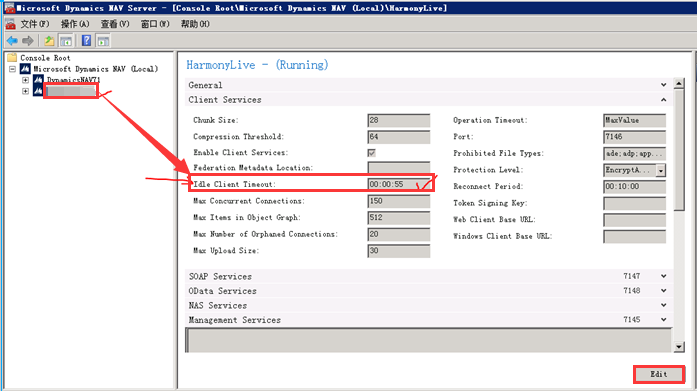The image size is (697, 391).
Task: Click the Operation Timeout field
Action: click(634, 120)
